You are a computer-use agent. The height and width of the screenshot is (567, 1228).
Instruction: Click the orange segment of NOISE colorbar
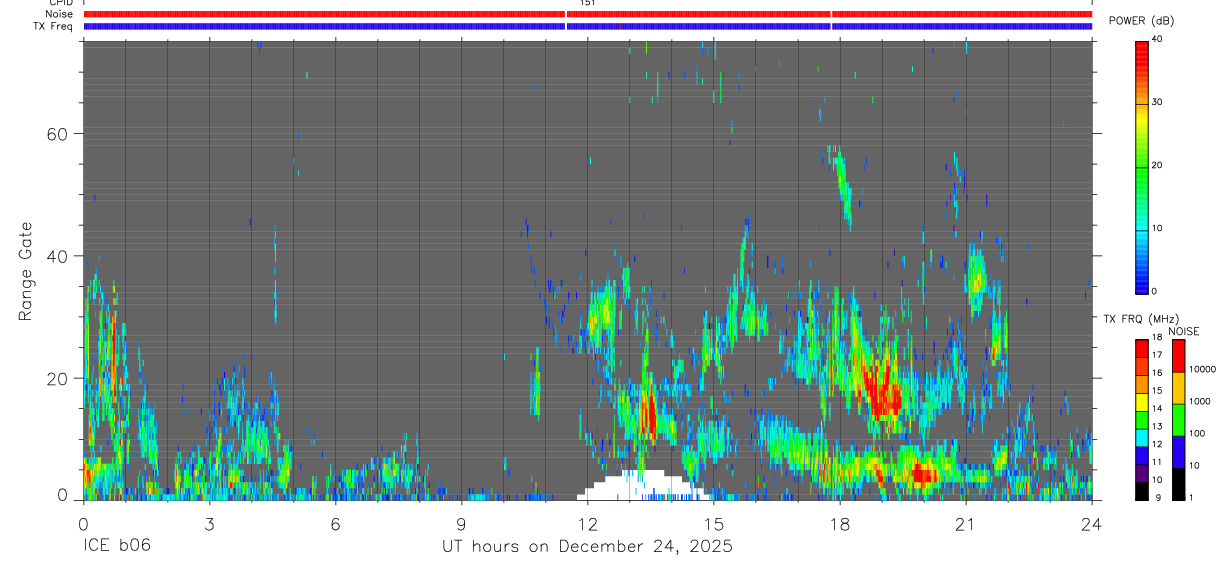[1179, 388]
